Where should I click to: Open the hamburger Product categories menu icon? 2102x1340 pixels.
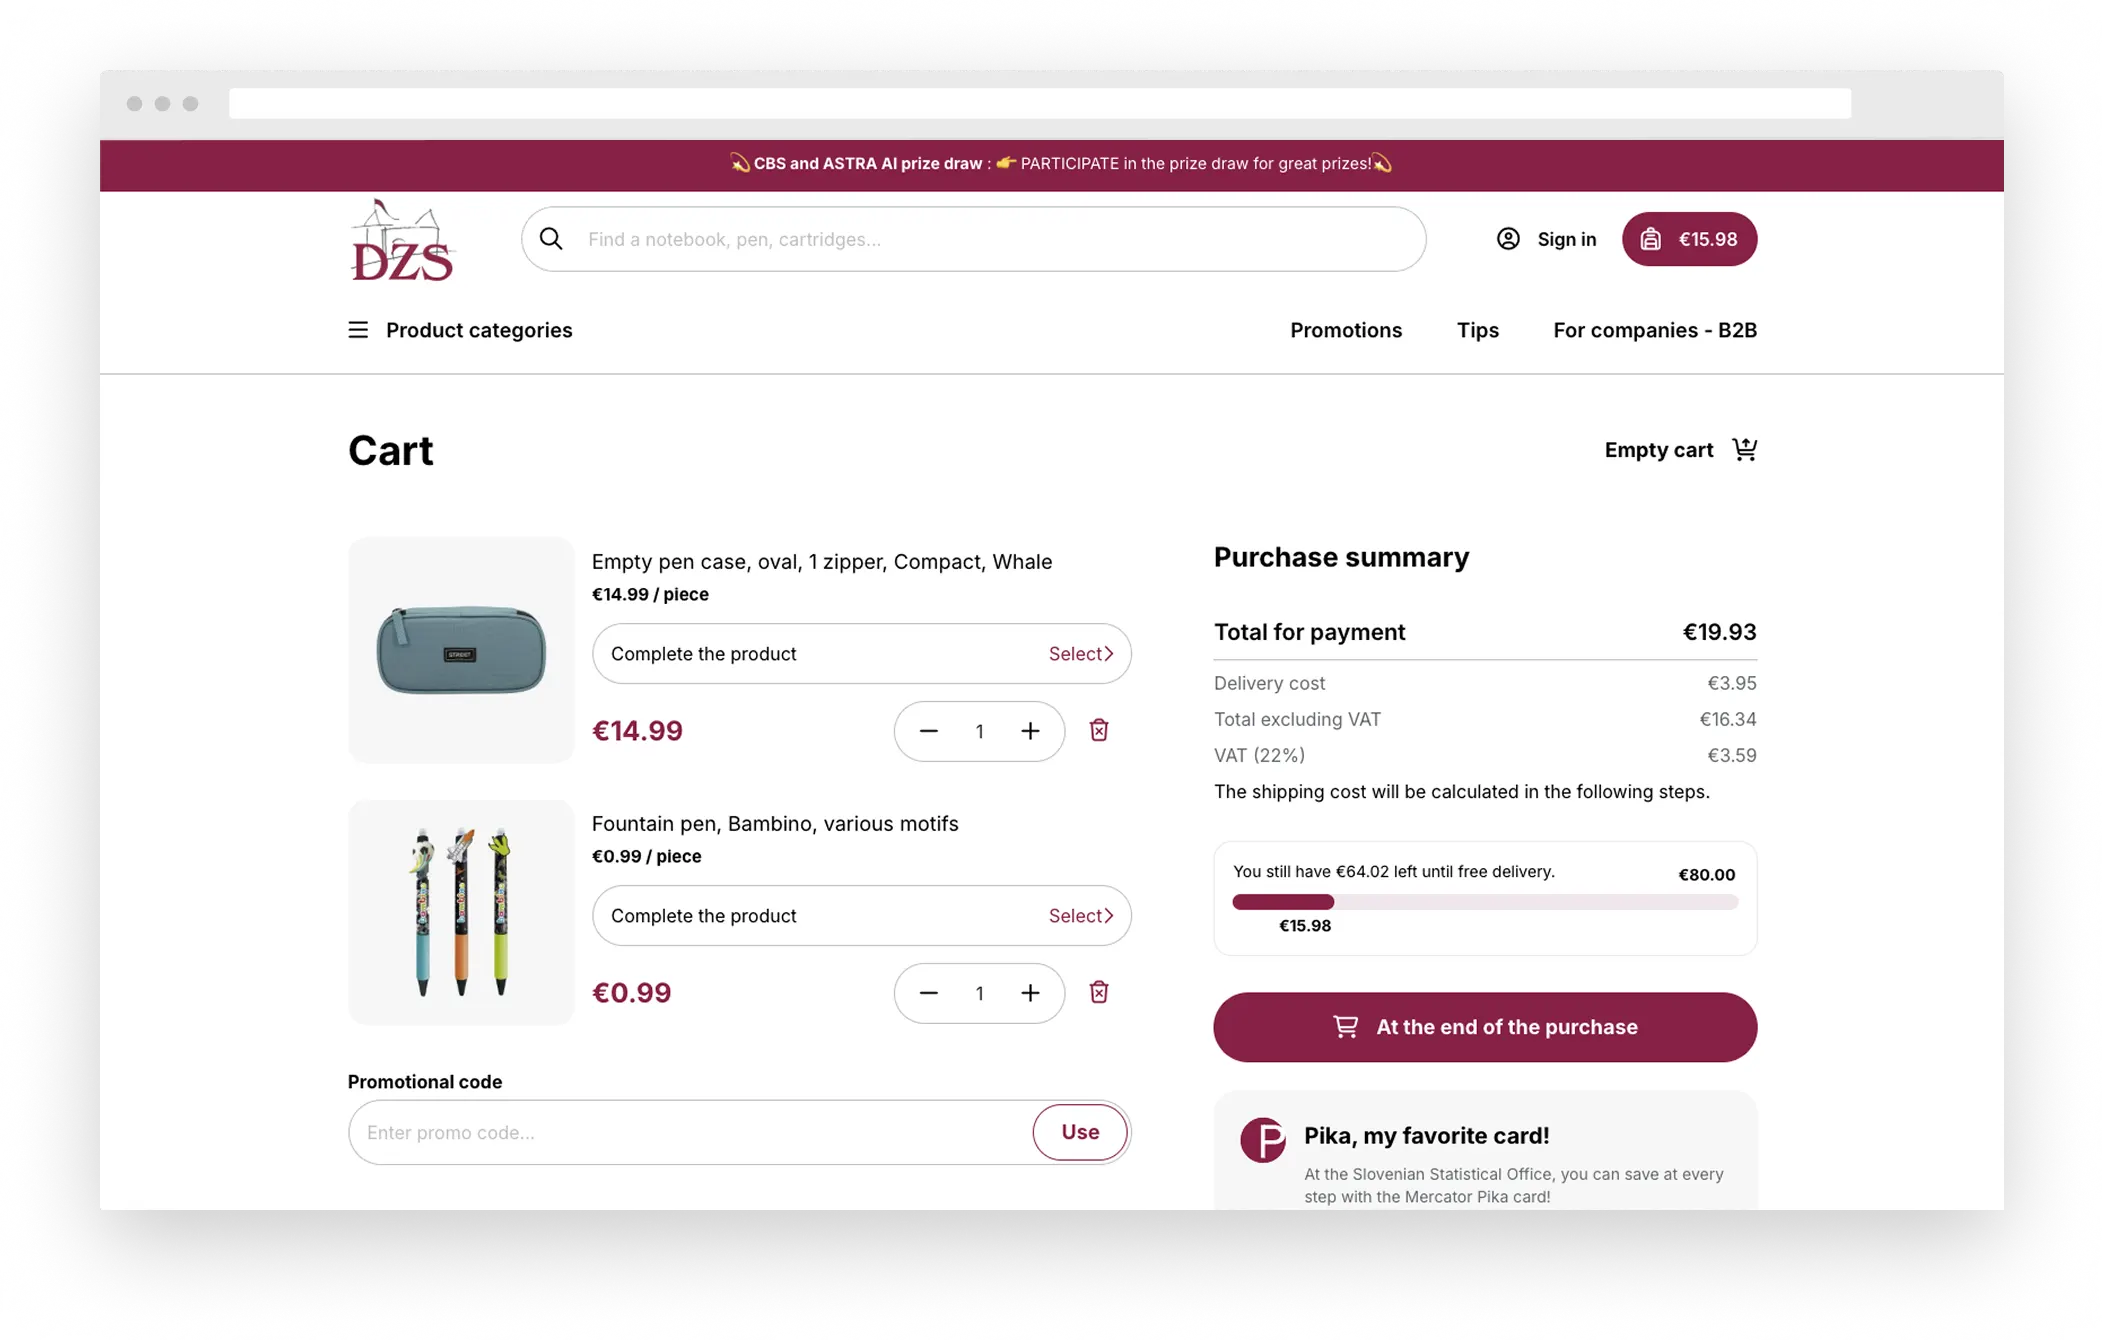tap(358, 330)
